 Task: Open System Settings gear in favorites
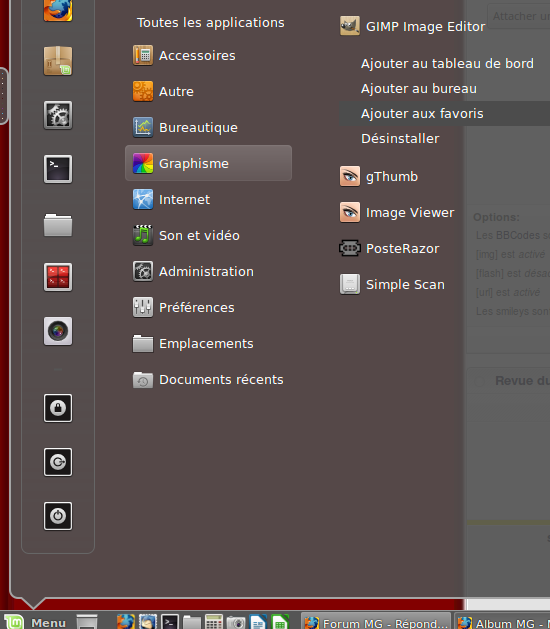pos(58,115)
